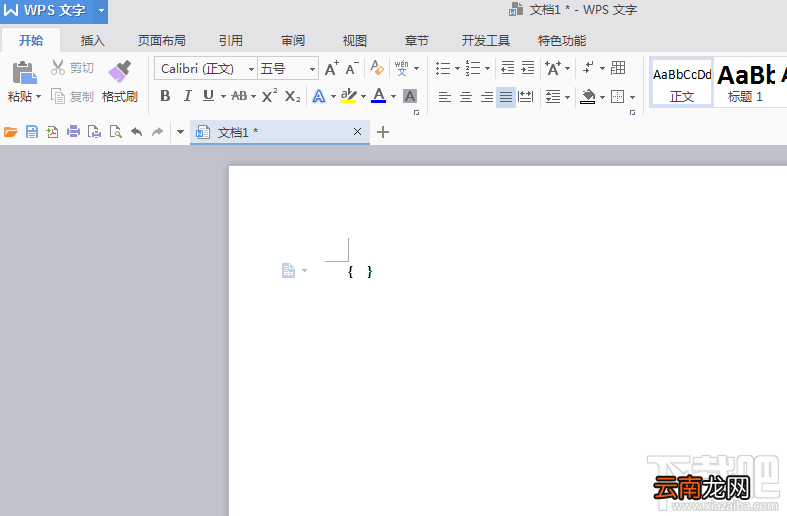
Task: Click the table grid icon in the paragraph group
Action: (618, 68)
